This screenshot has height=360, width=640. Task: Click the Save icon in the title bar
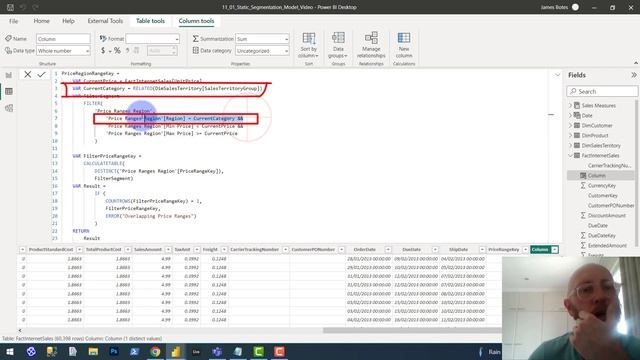coord(10,7)
